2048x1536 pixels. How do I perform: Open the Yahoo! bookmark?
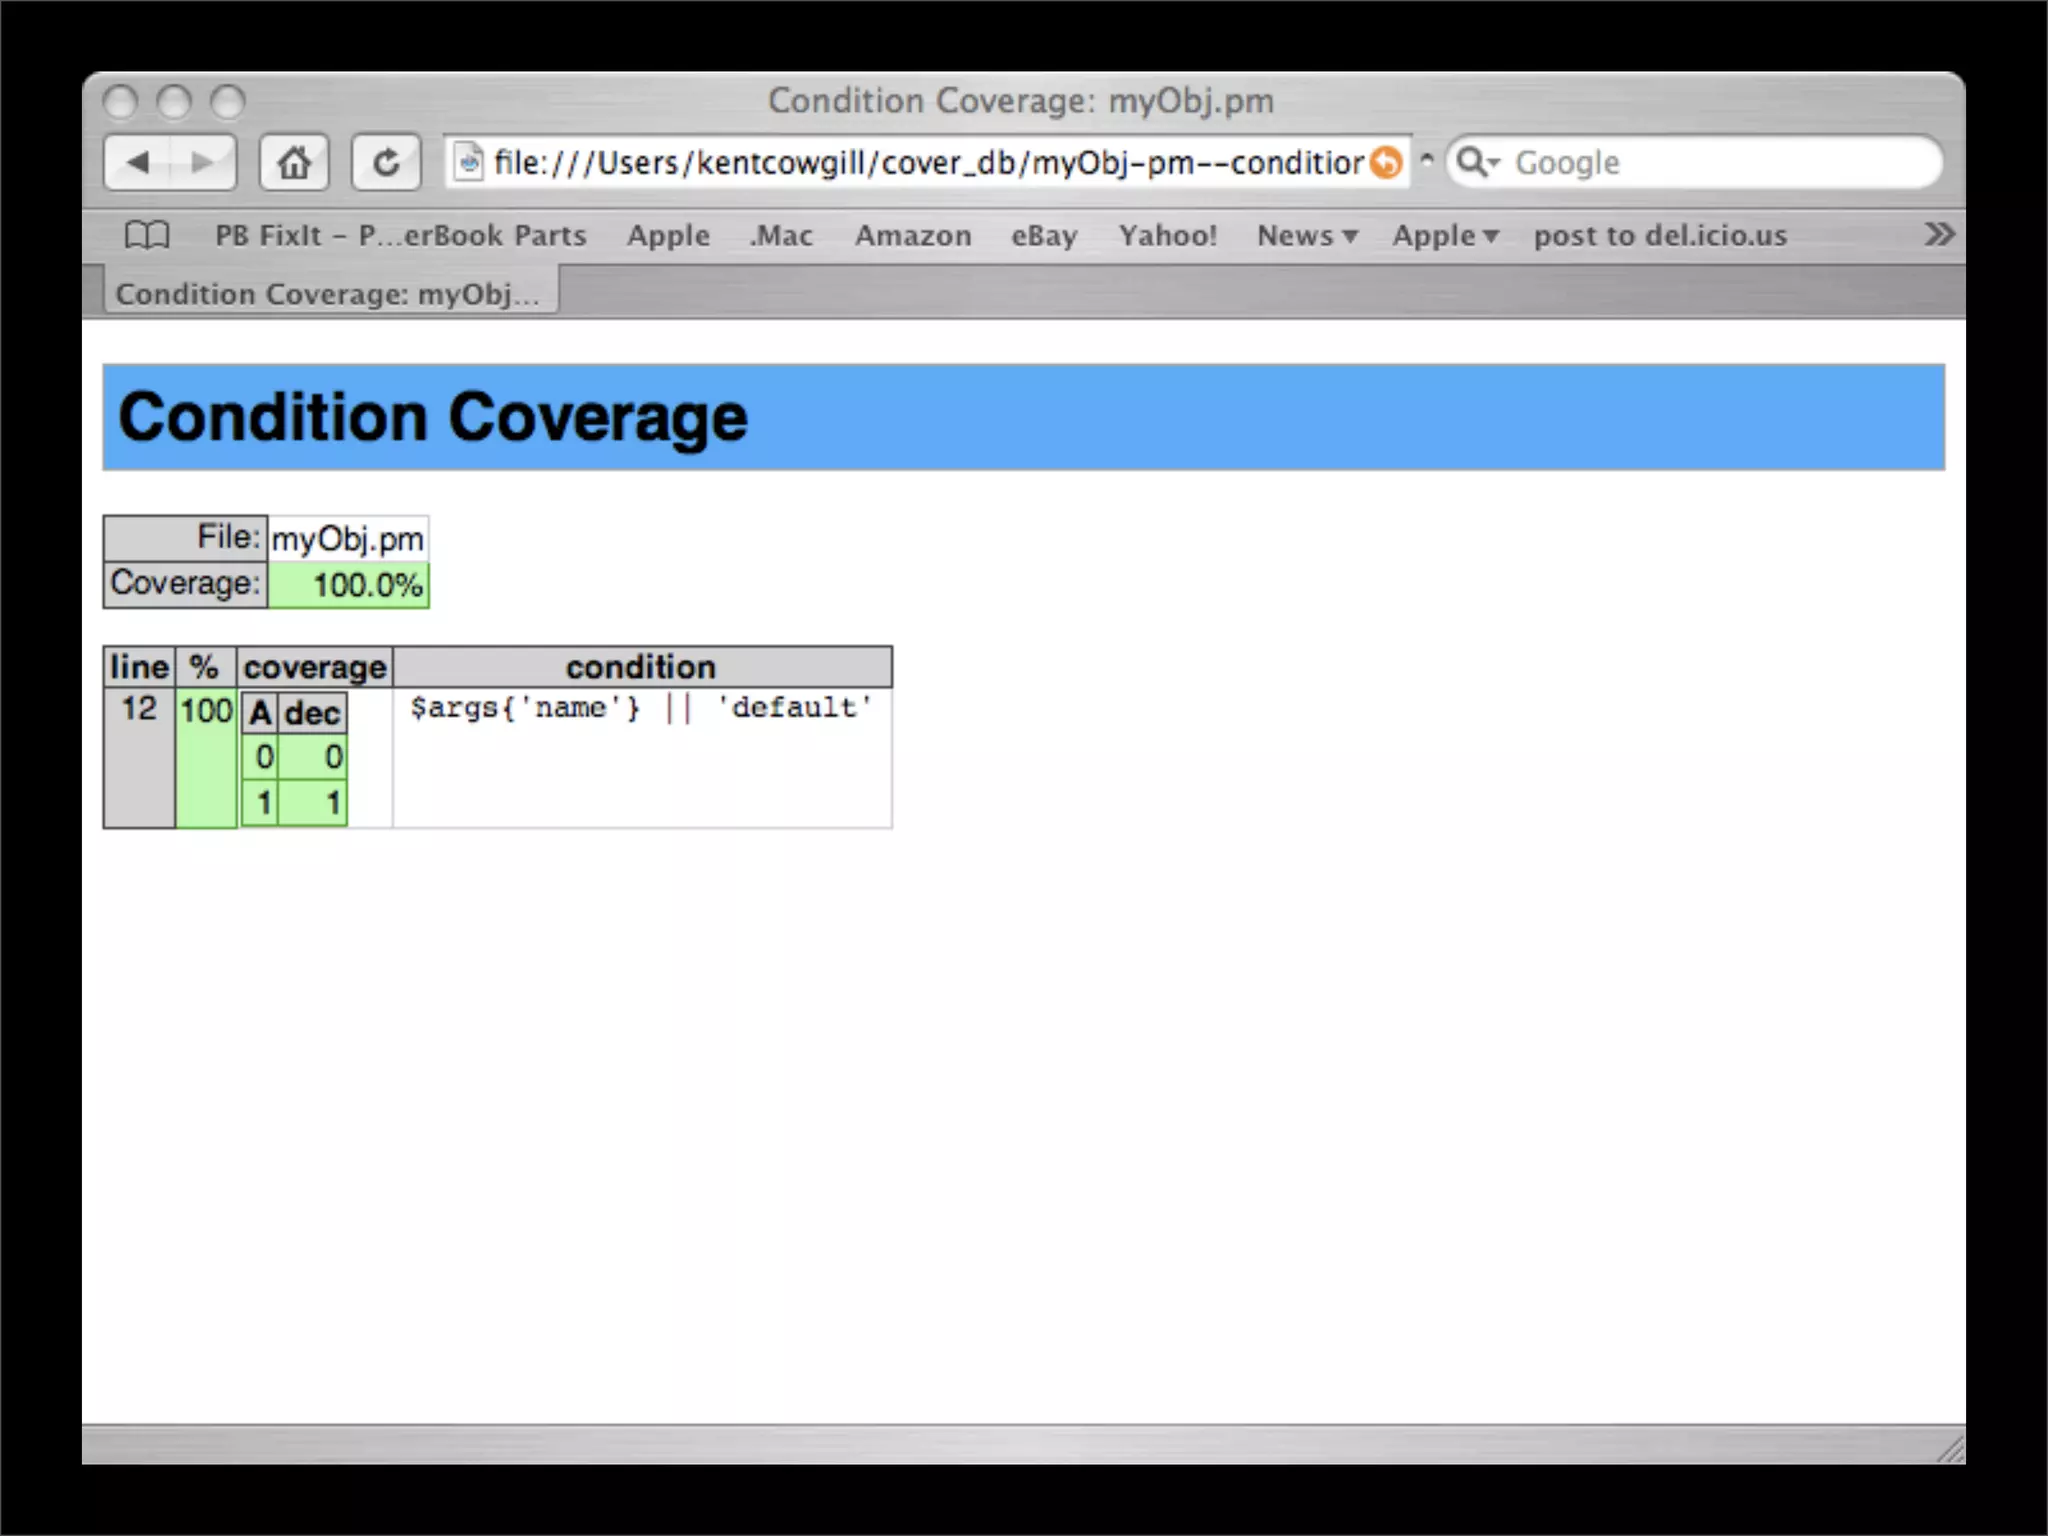tap(1167, 236)
